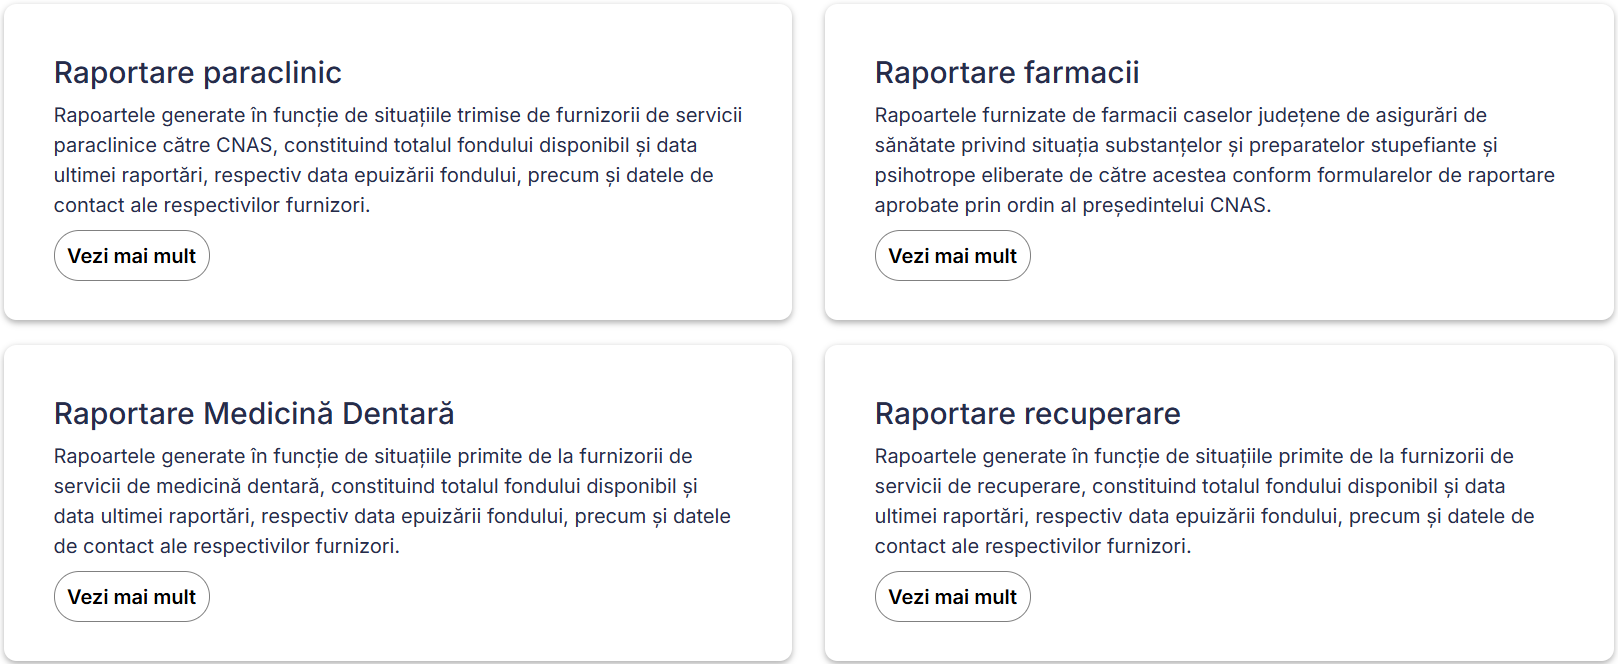The width and height of the screenshot is (1618, 664).
Task: Click blank space beside recuperare card button
Action: click(x=1300, y=597)
